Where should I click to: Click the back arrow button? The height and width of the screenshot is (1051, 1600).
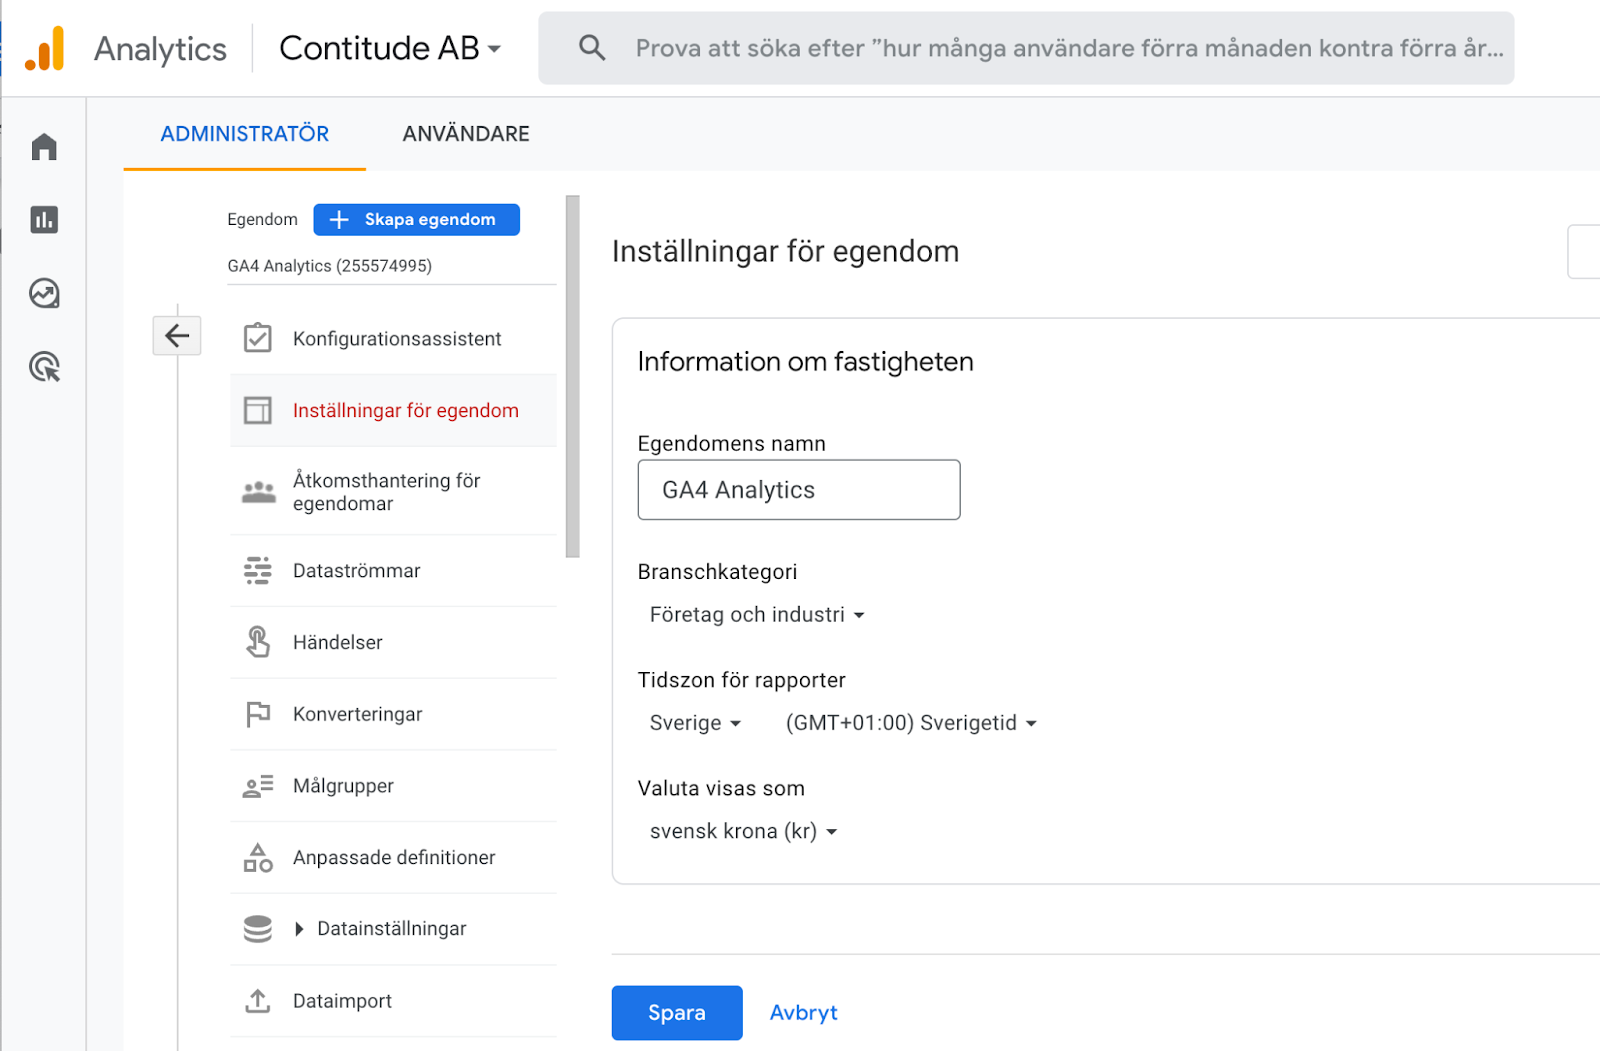click(177, 336)
